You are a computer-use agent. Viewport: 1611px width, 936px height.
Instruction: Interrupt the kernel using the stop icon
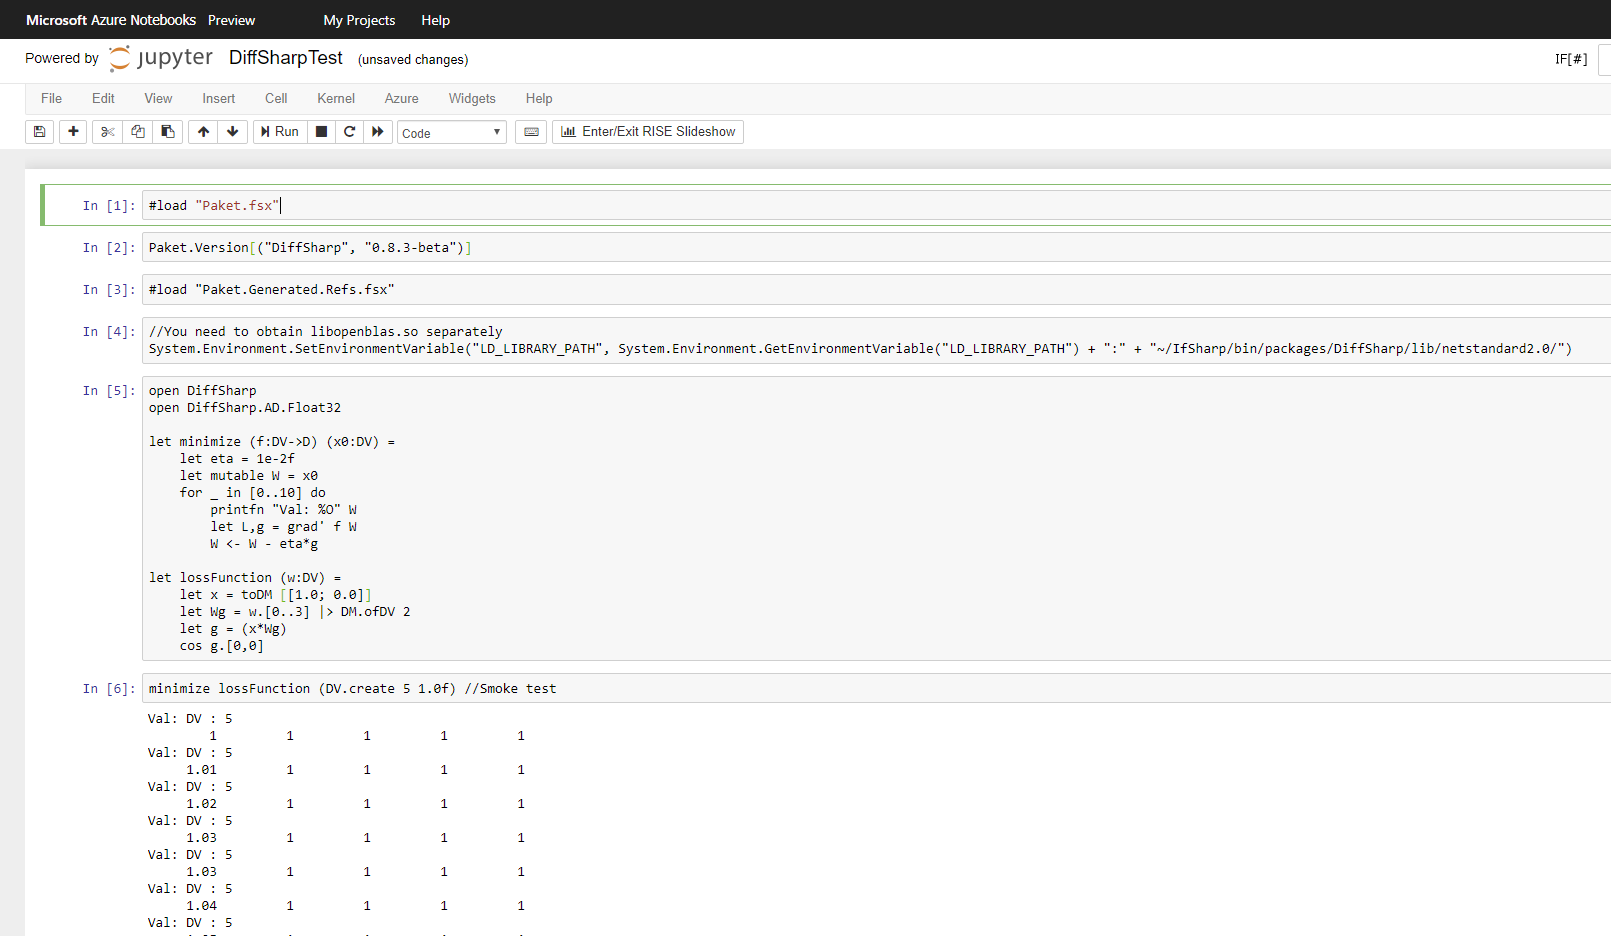pyautogui.click(x=321, y=131)
